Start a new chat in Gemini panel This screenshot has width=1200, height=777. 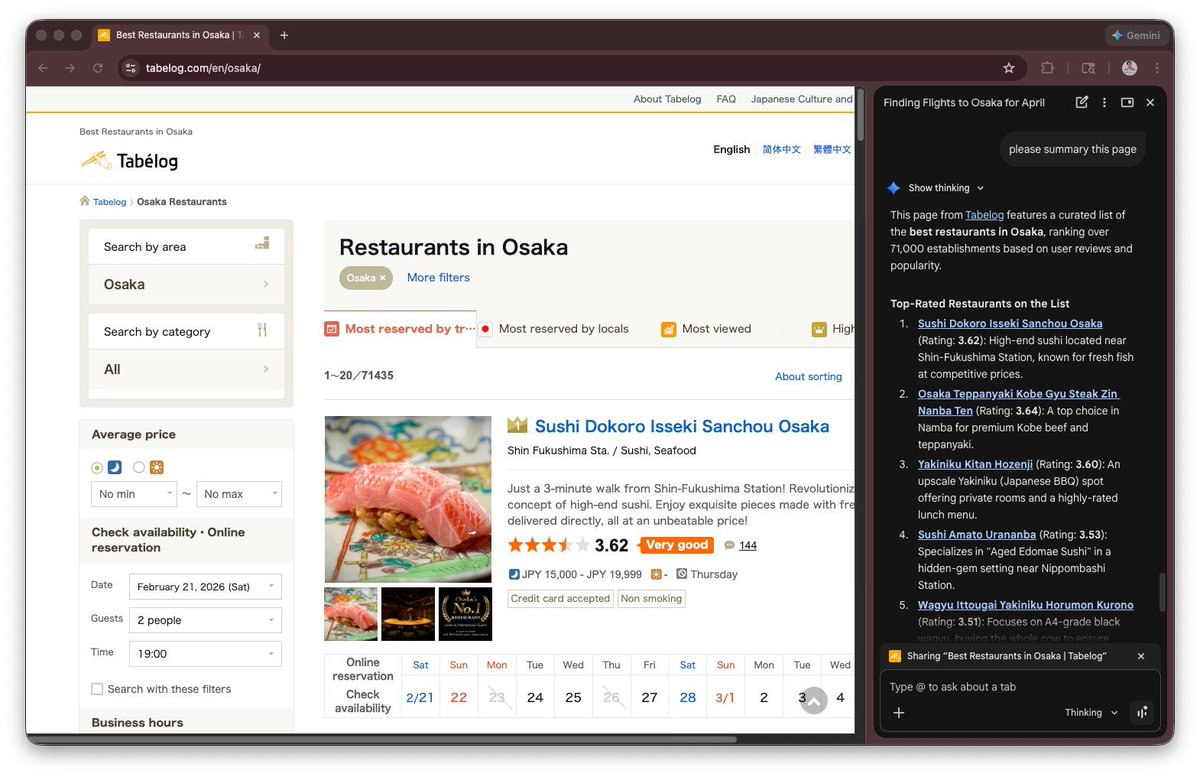point(1082,102)
